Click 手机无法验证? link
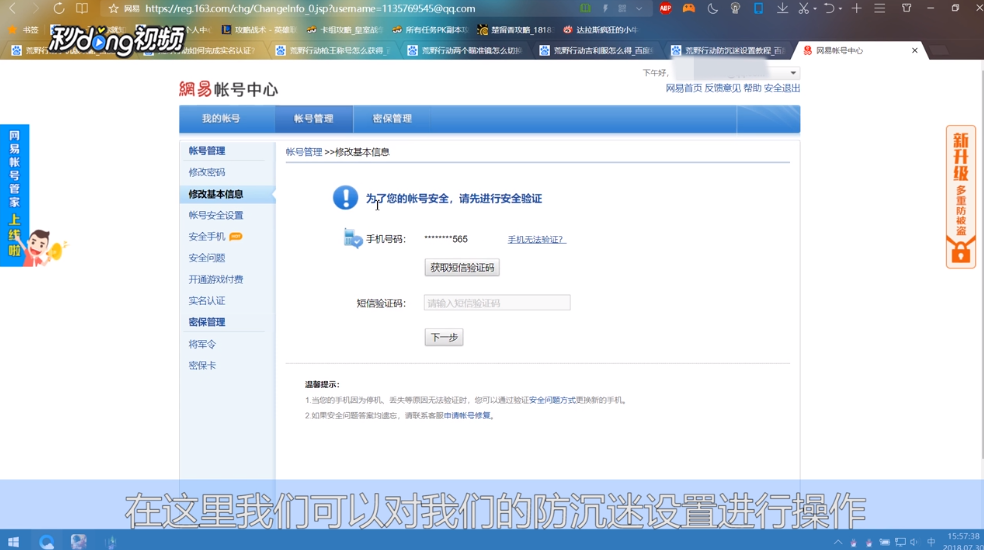Viewport: 984px width, 550px height. click(x=537, y=239)
